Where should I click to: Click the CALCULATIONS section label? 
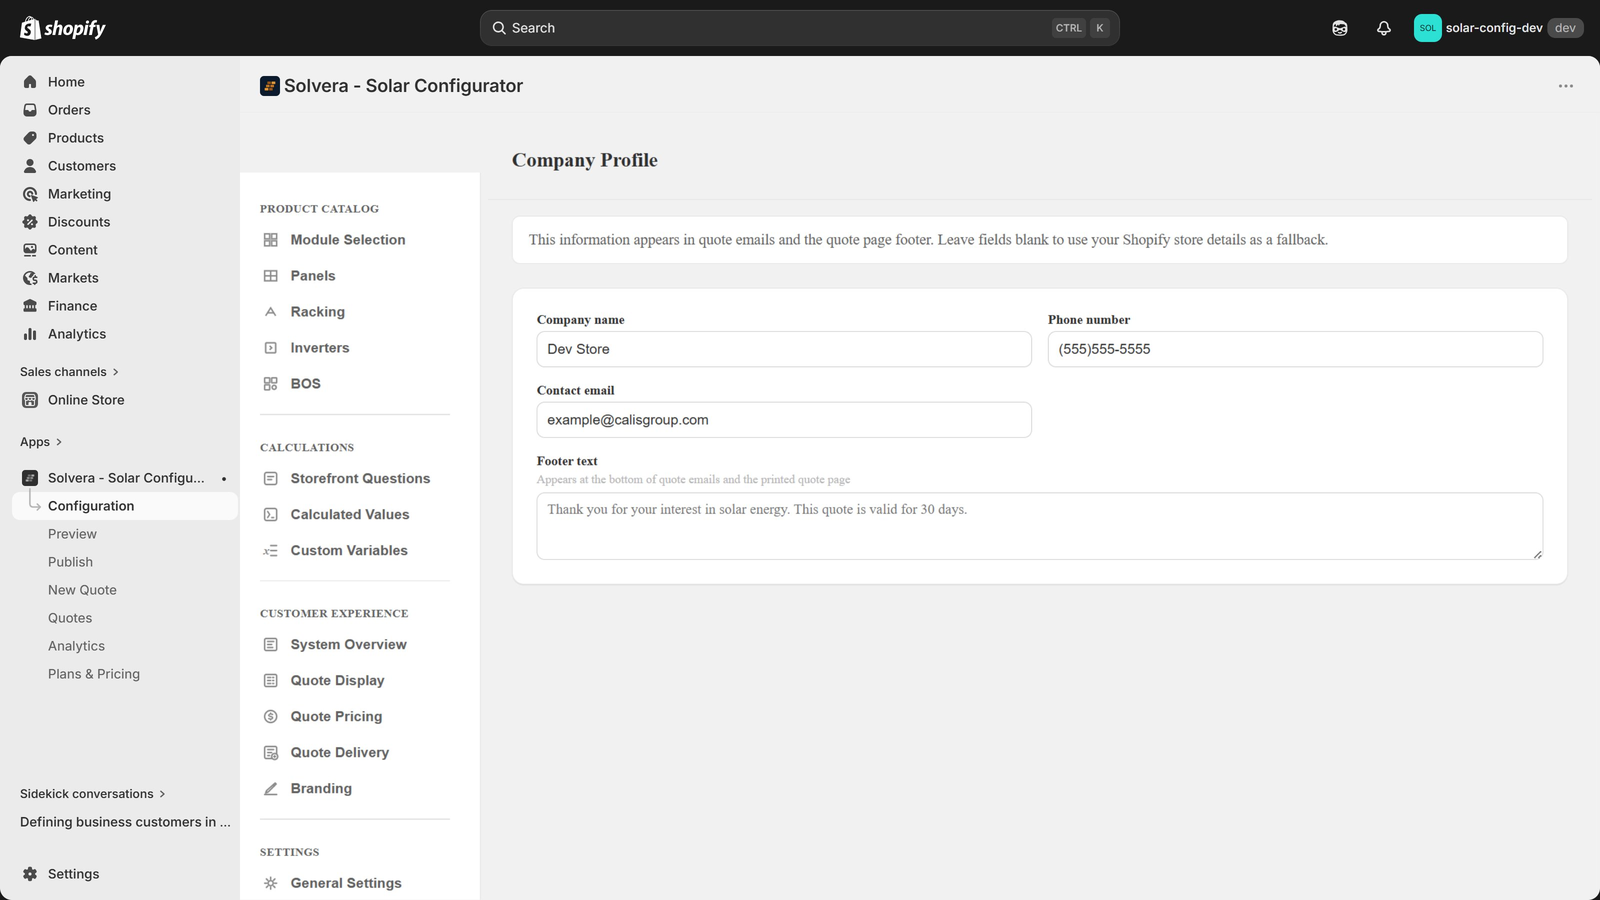307,448
